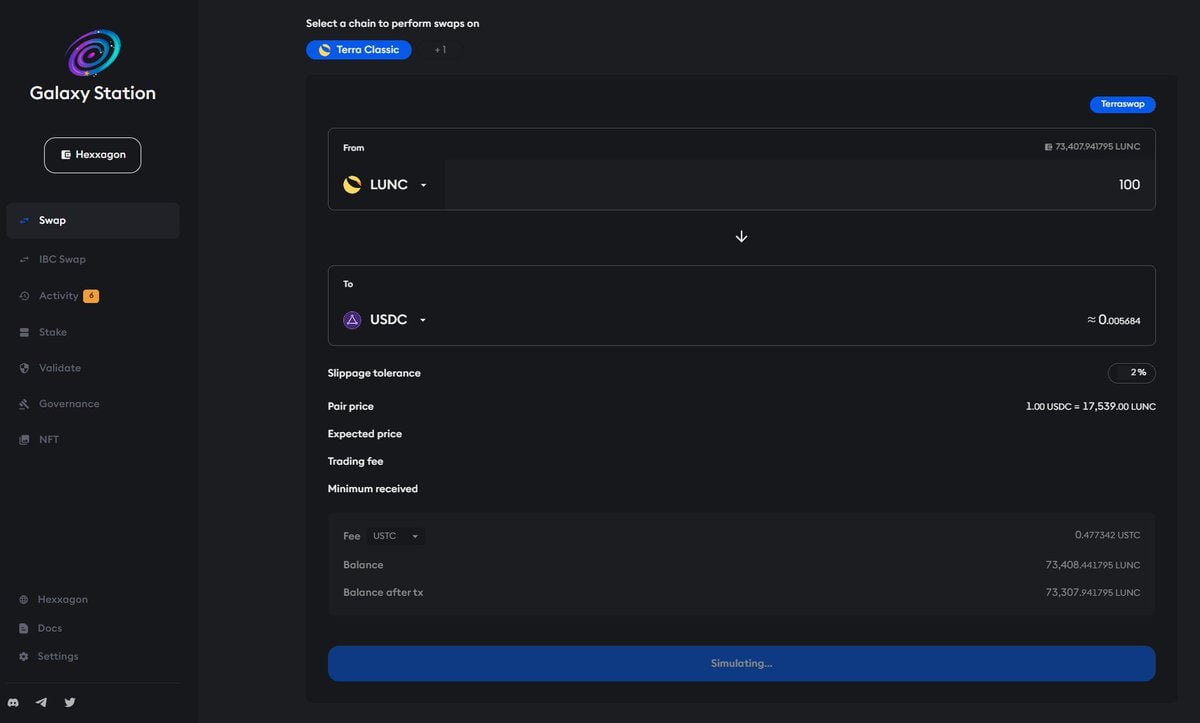1200x723 pixels.
Task: Click the Activity clock icon in sidebar
Action: point(24,296)
